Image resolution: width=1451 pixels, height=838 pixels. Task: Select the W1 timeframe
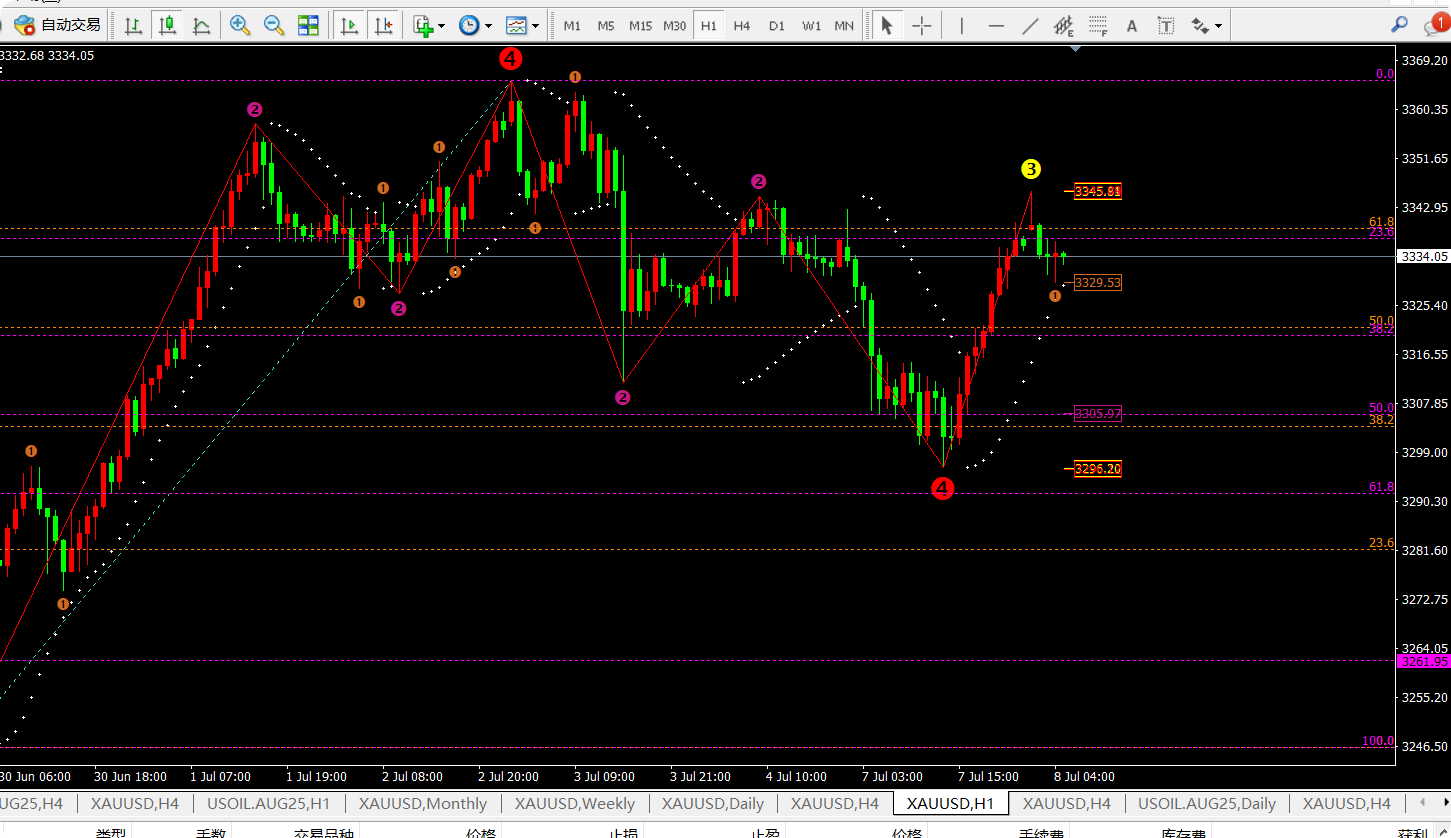point(811,26)
